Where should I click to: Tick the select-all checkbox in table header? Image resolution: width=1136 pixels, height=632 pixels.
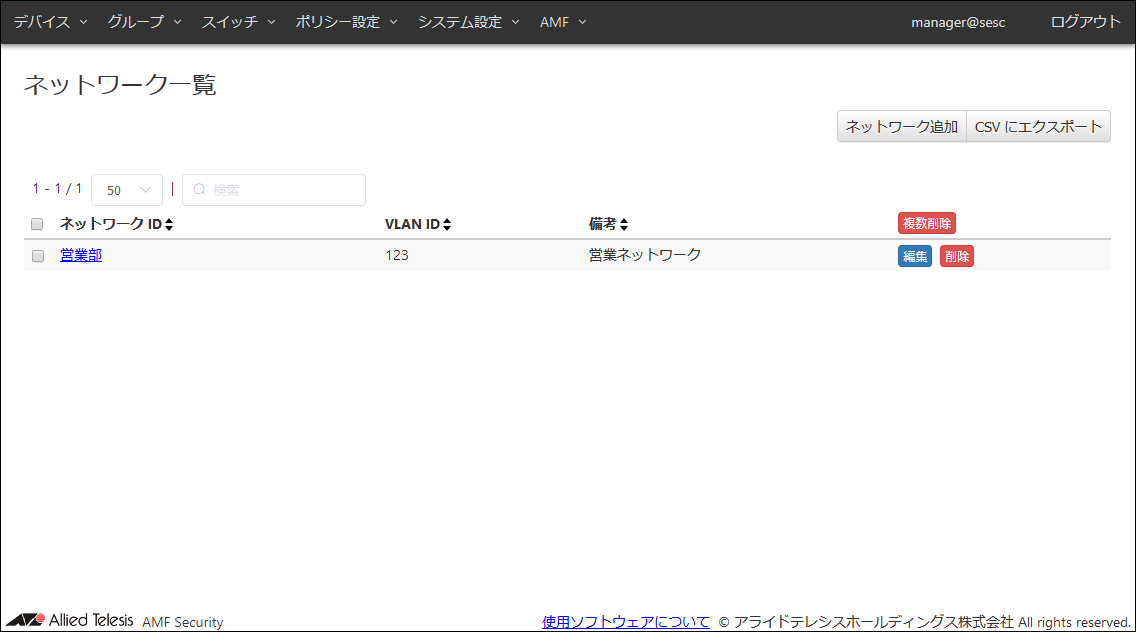point(38,224)
